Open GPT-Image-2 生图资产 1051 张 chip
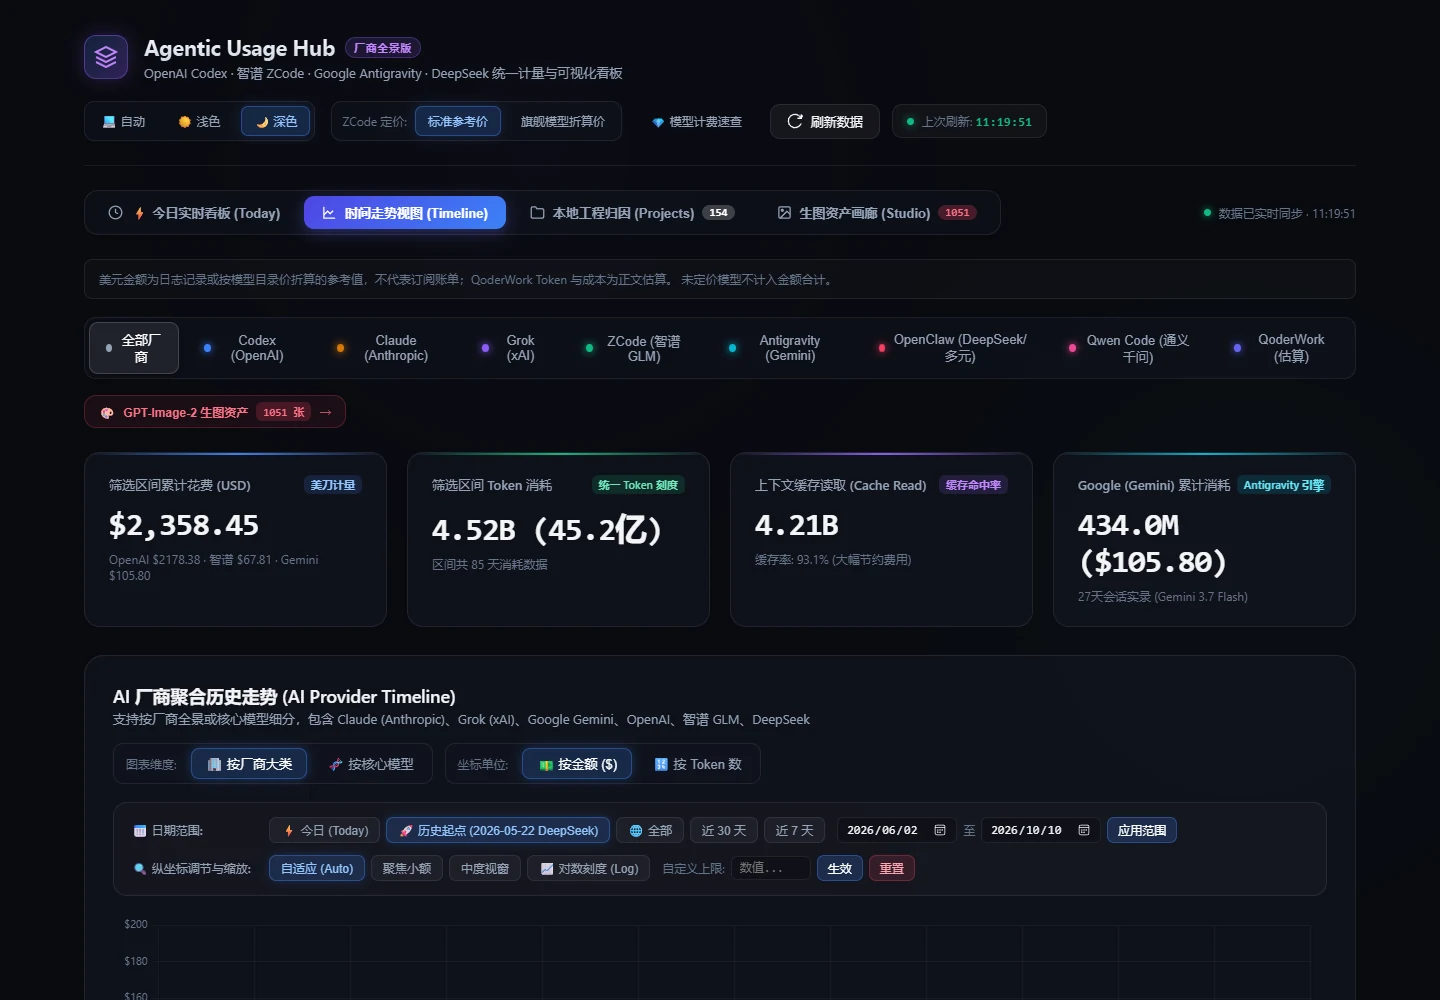The width and height of the screenshot is (1440, 1000). click(x=215, y=412)
